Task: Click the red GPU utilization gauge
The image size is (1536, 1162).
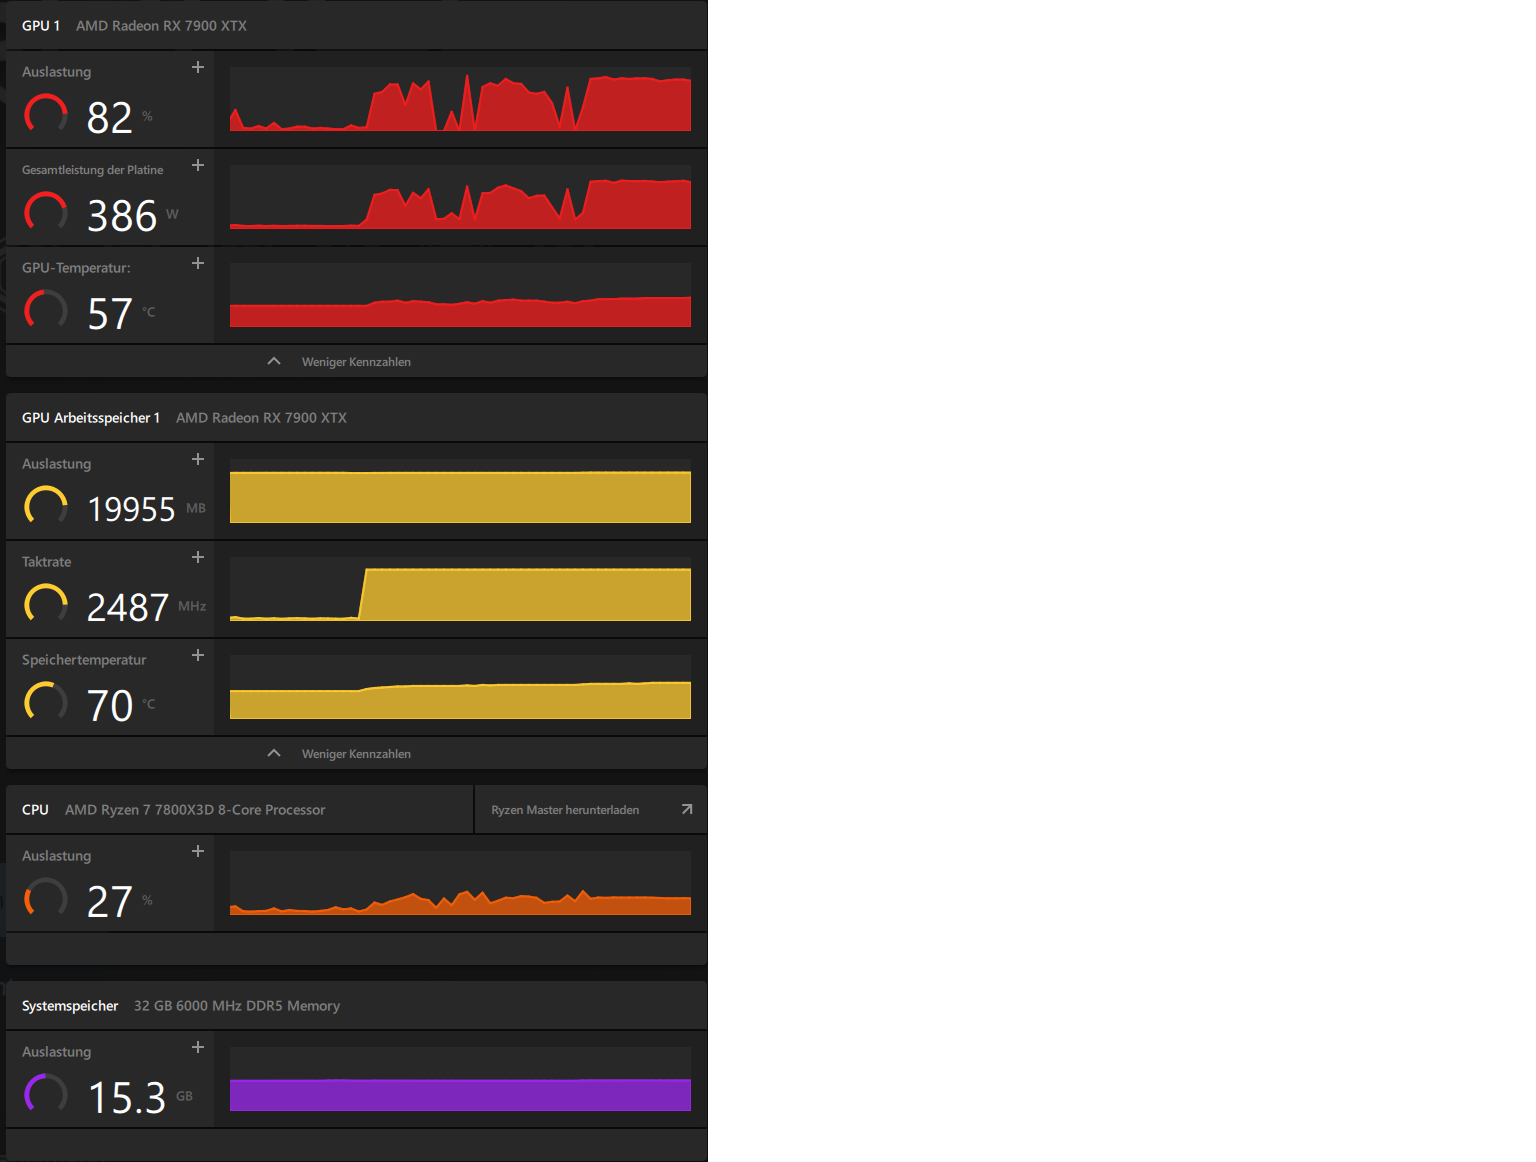Action: (46, 114)
